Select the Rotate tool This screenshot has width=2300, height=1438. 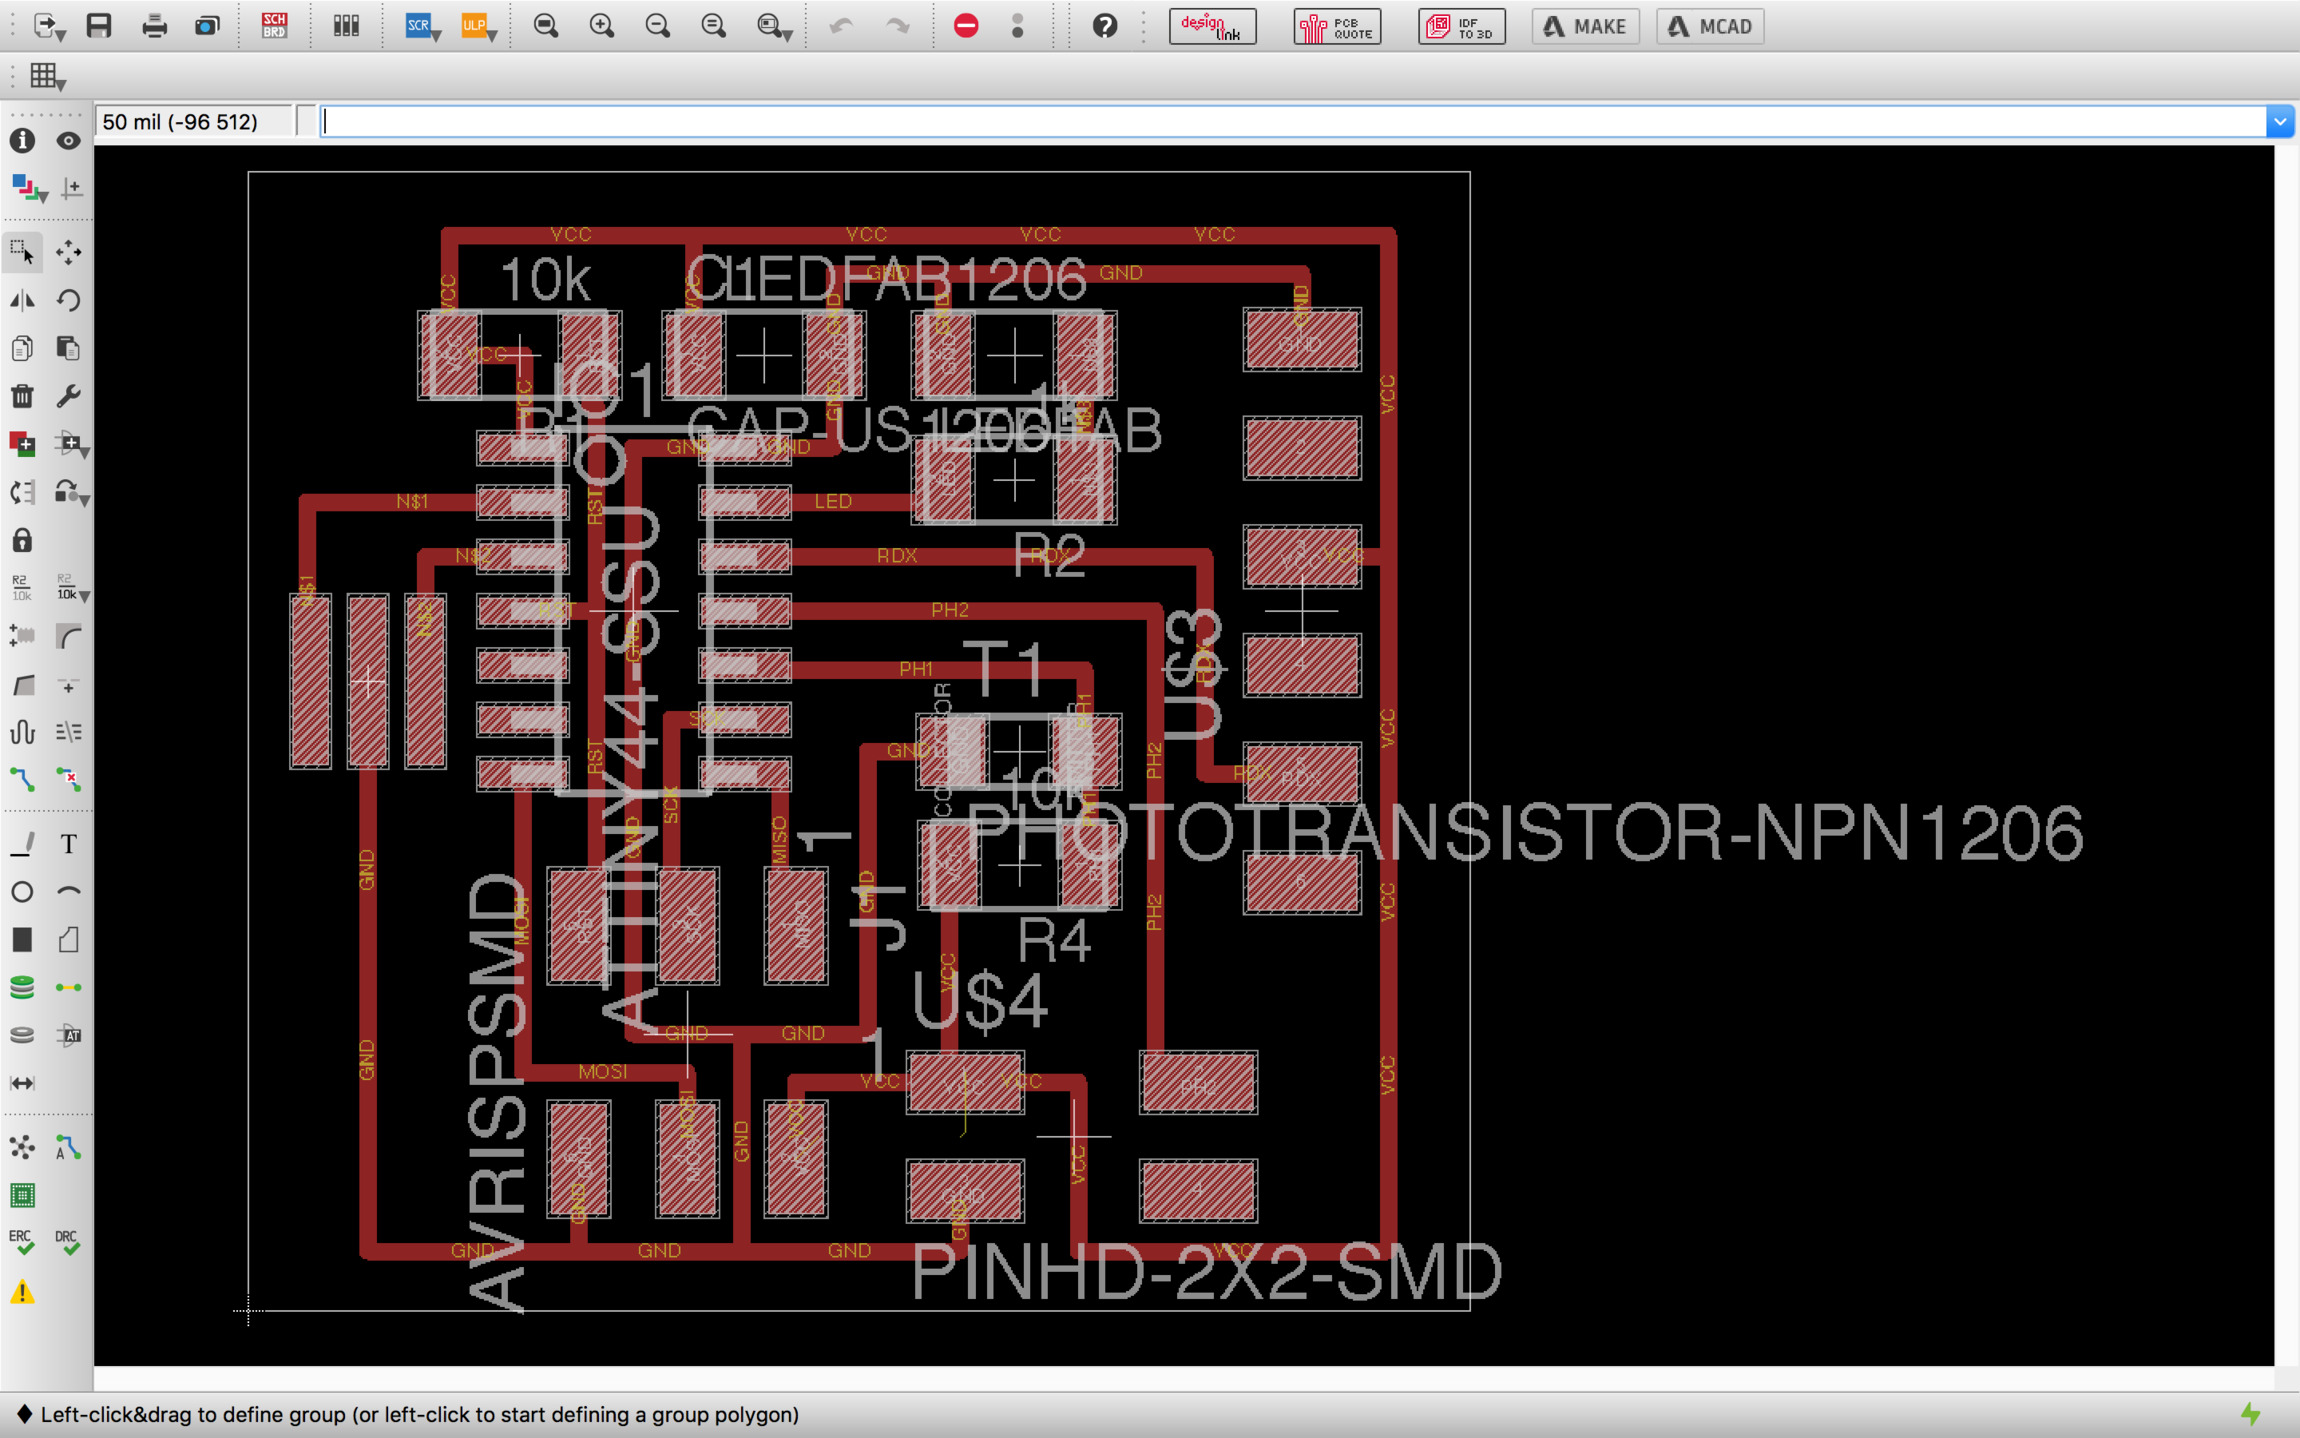(x=69, y=300)
